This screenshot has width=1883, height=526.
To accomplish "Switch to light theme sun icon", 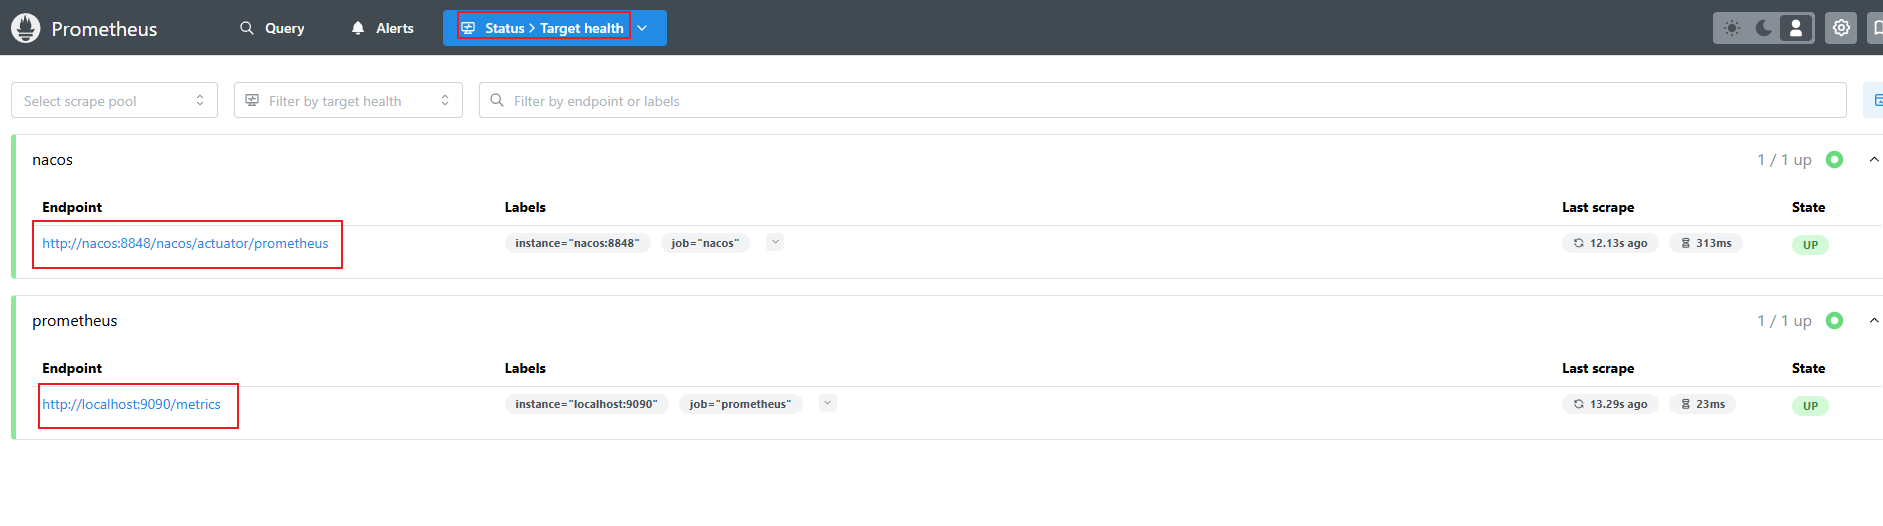I will [1732, 28].
